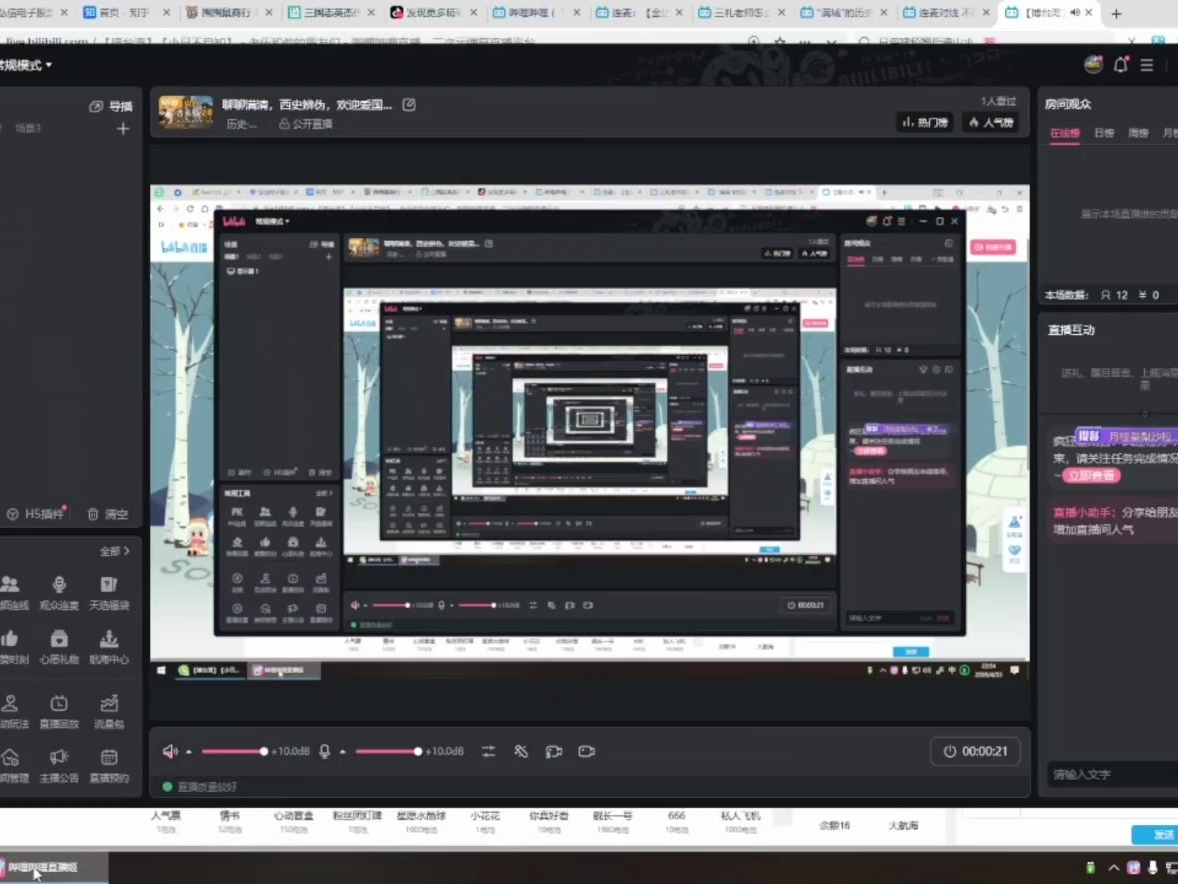This screenshot has height=884, width=1178.
Task: Switch to the 在线榜 audience tab
Action: pos(1065,133)
